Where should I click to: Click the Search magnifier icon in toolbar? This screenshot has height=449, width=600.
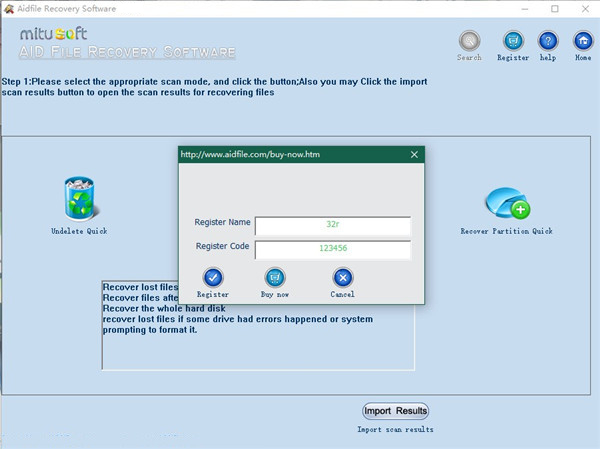469,42
